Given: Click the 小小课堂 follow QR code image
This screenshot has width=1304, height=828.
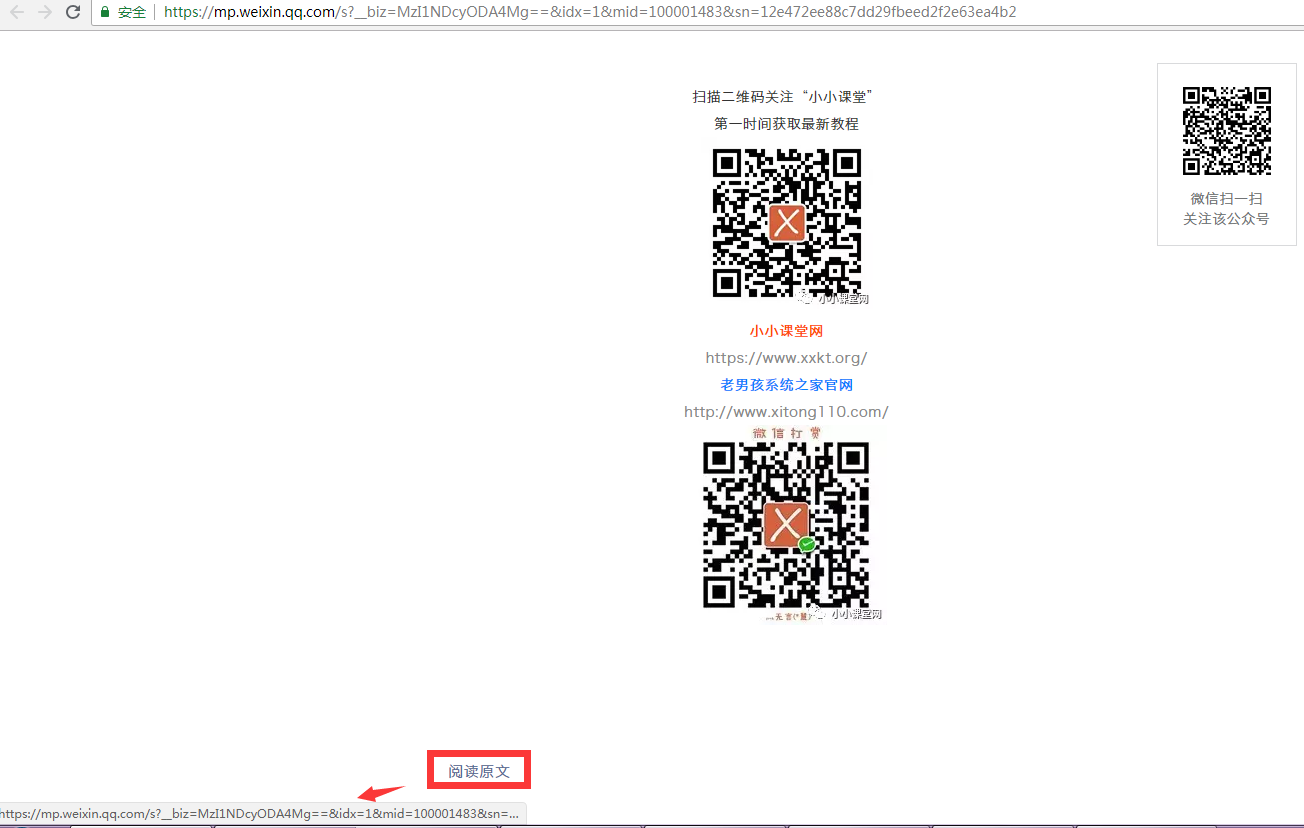Looking at the screenshot, I should pyautogui.click(x=787, y=223).
